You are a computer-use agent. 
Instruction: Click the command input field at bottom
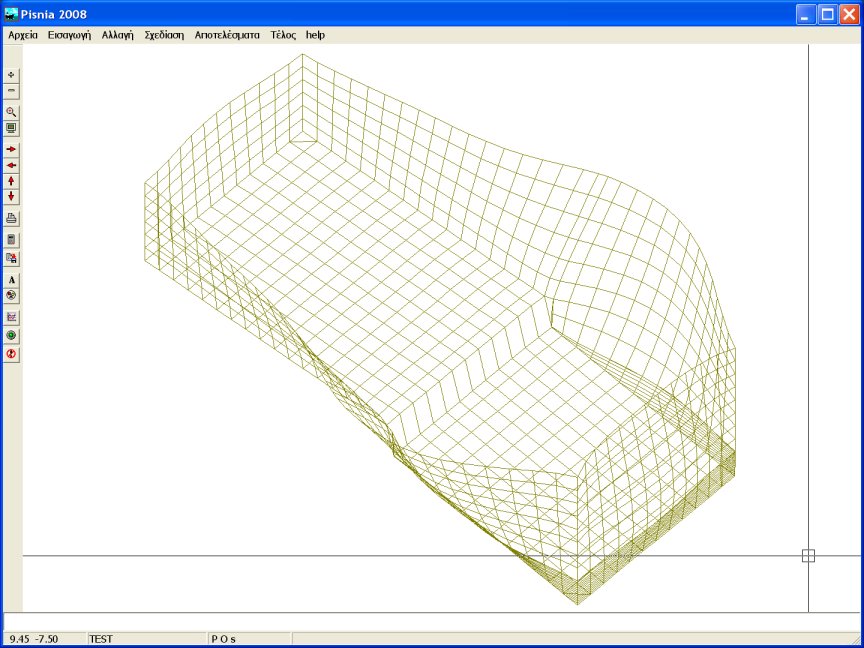pyautogui.click(x=430, y=621)
